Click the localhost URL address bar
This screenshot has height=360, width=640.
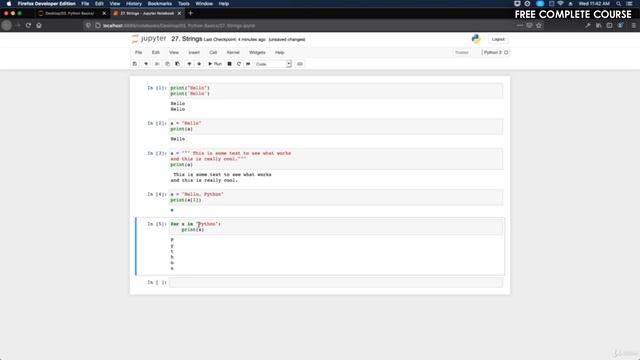click(302, 25)
